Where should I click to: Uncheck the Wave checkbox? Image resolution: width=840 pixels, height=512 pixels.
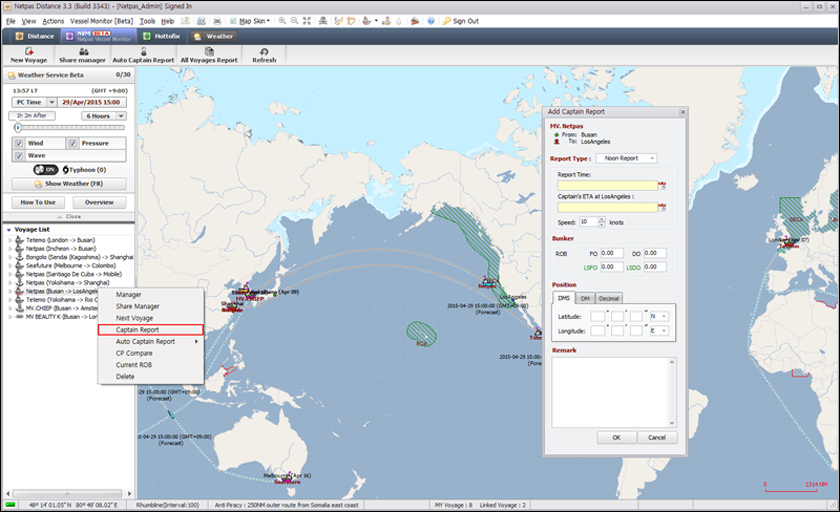[x=19, y=155]
